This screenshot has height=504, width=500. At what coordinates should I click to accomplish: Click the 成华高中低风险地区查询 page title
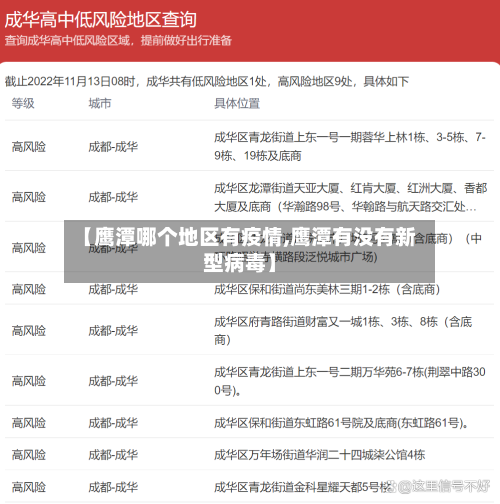(101, 20)
